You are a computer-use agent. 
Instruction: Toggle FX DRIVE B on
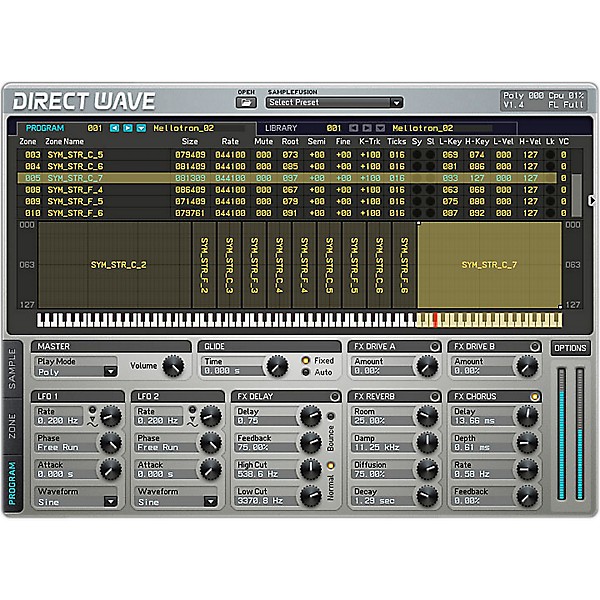click(x=535, y=347)
